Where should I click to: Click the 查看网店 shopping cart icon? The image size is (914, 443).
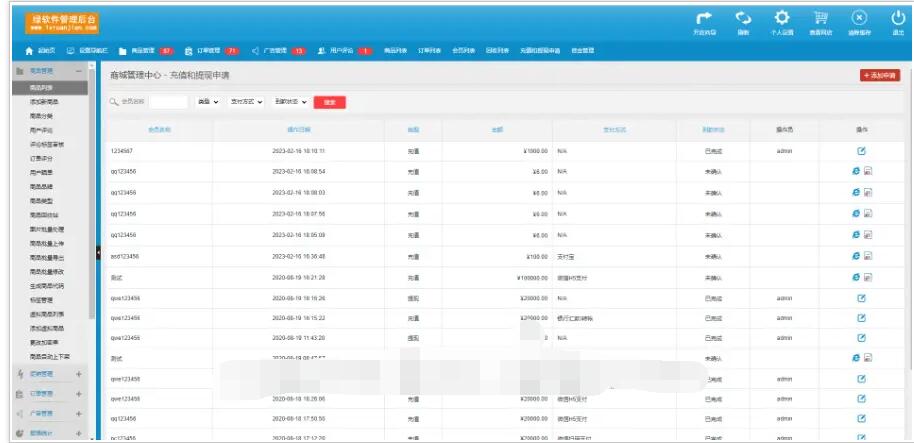(x=821, y=19)
